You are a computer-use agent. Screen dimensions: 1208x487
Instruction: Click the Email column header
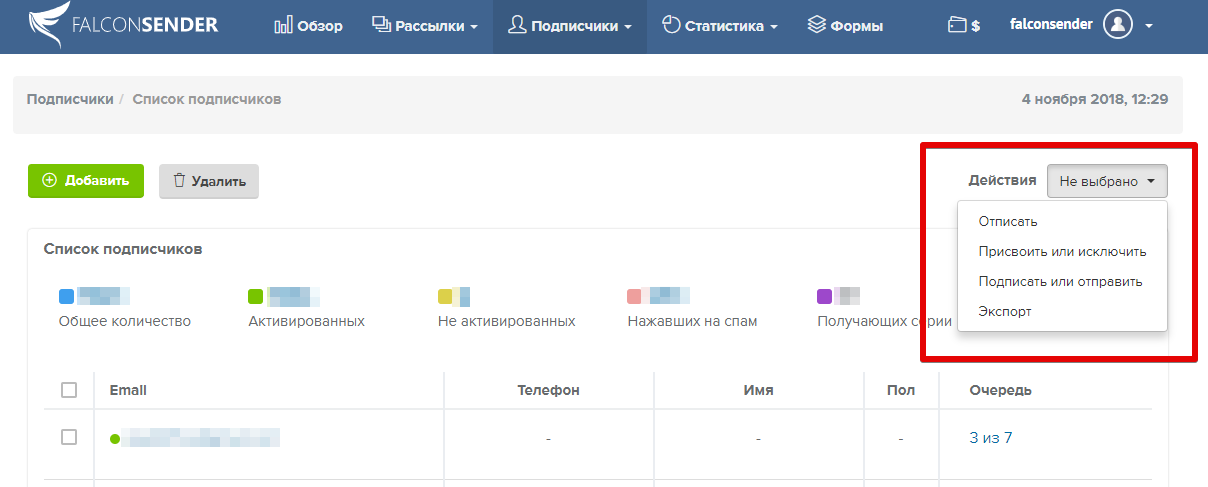tap(128, 390)
